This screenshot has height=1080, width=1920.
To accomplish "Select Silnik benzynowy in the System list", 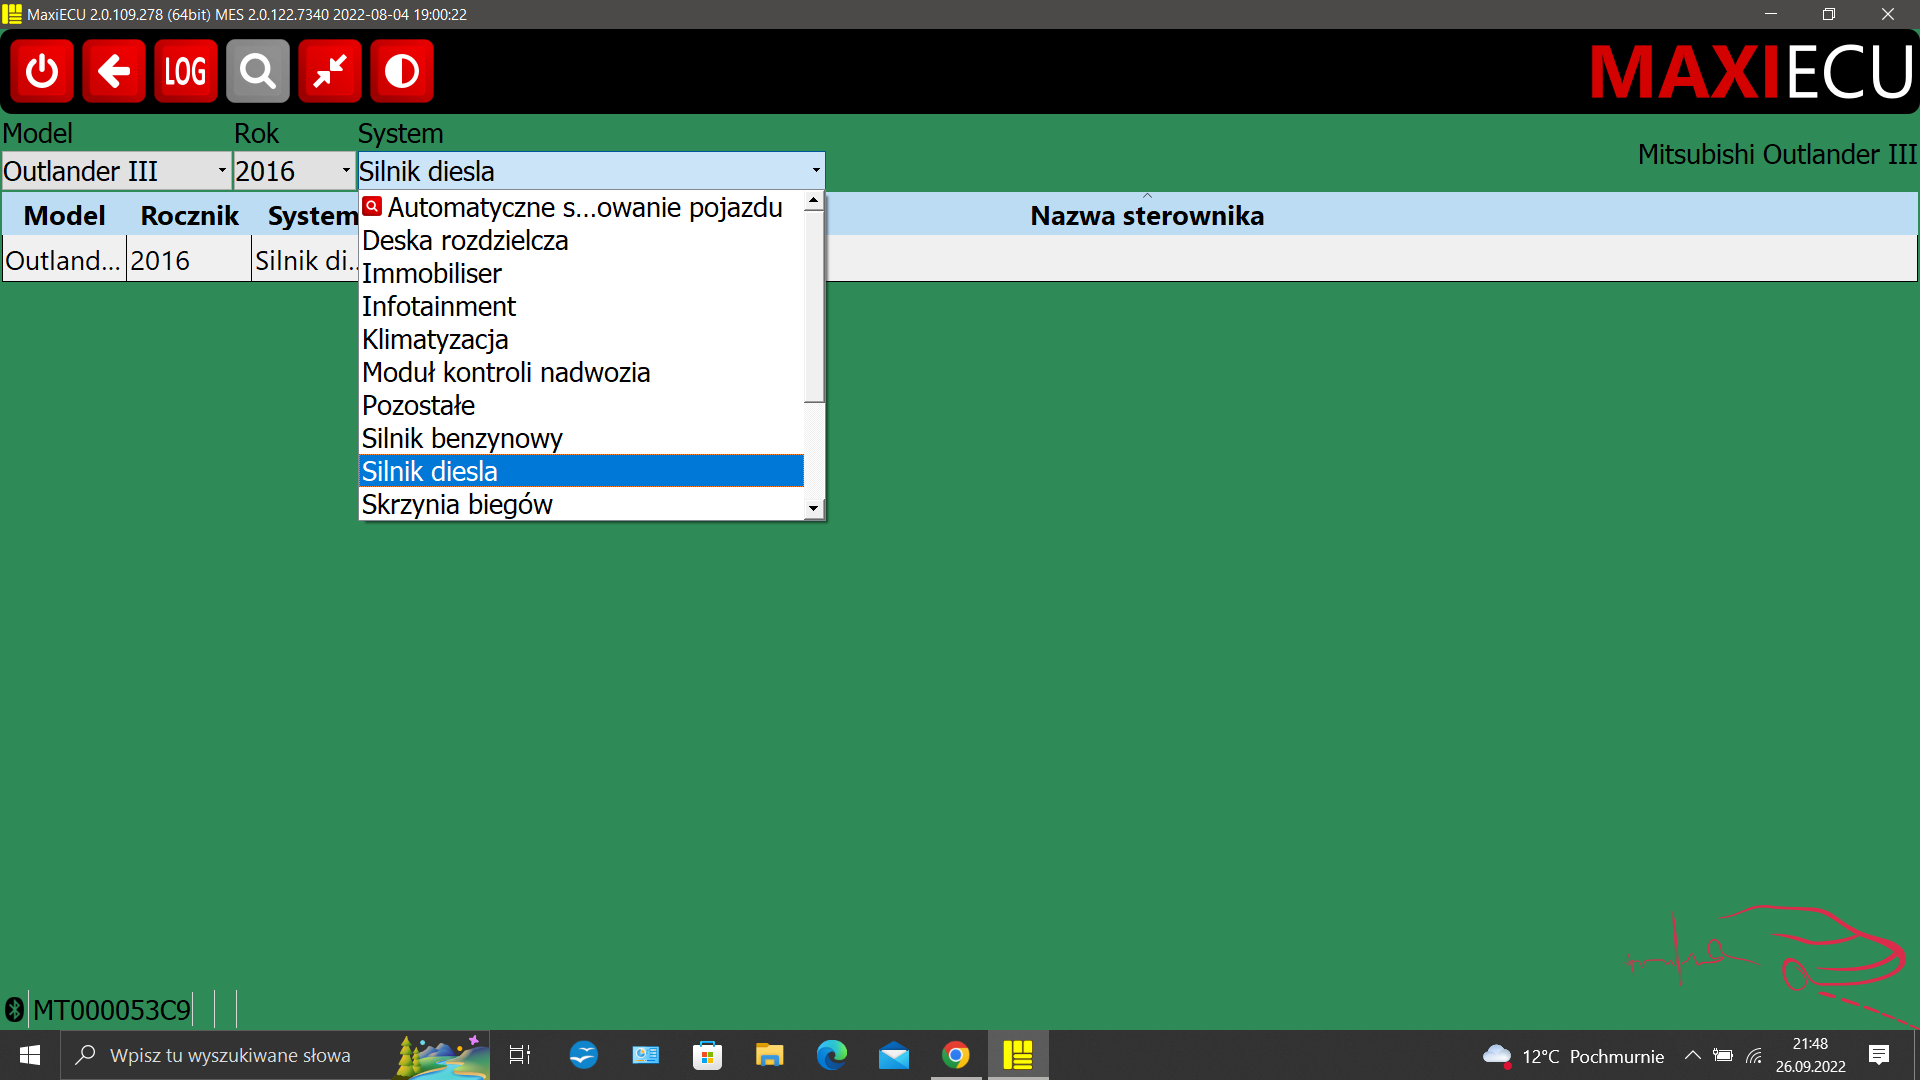I will 581,438.
